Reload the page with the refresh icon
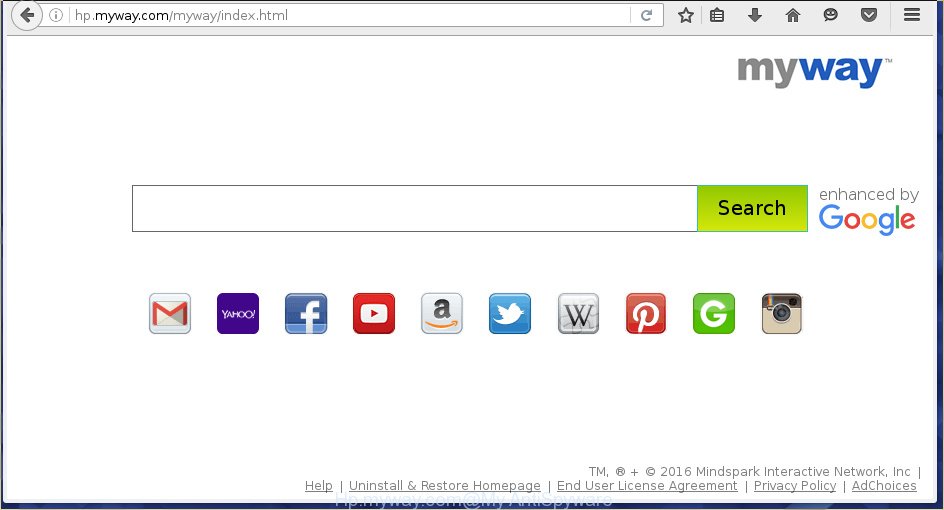944x510 pixels. point(647,15)
